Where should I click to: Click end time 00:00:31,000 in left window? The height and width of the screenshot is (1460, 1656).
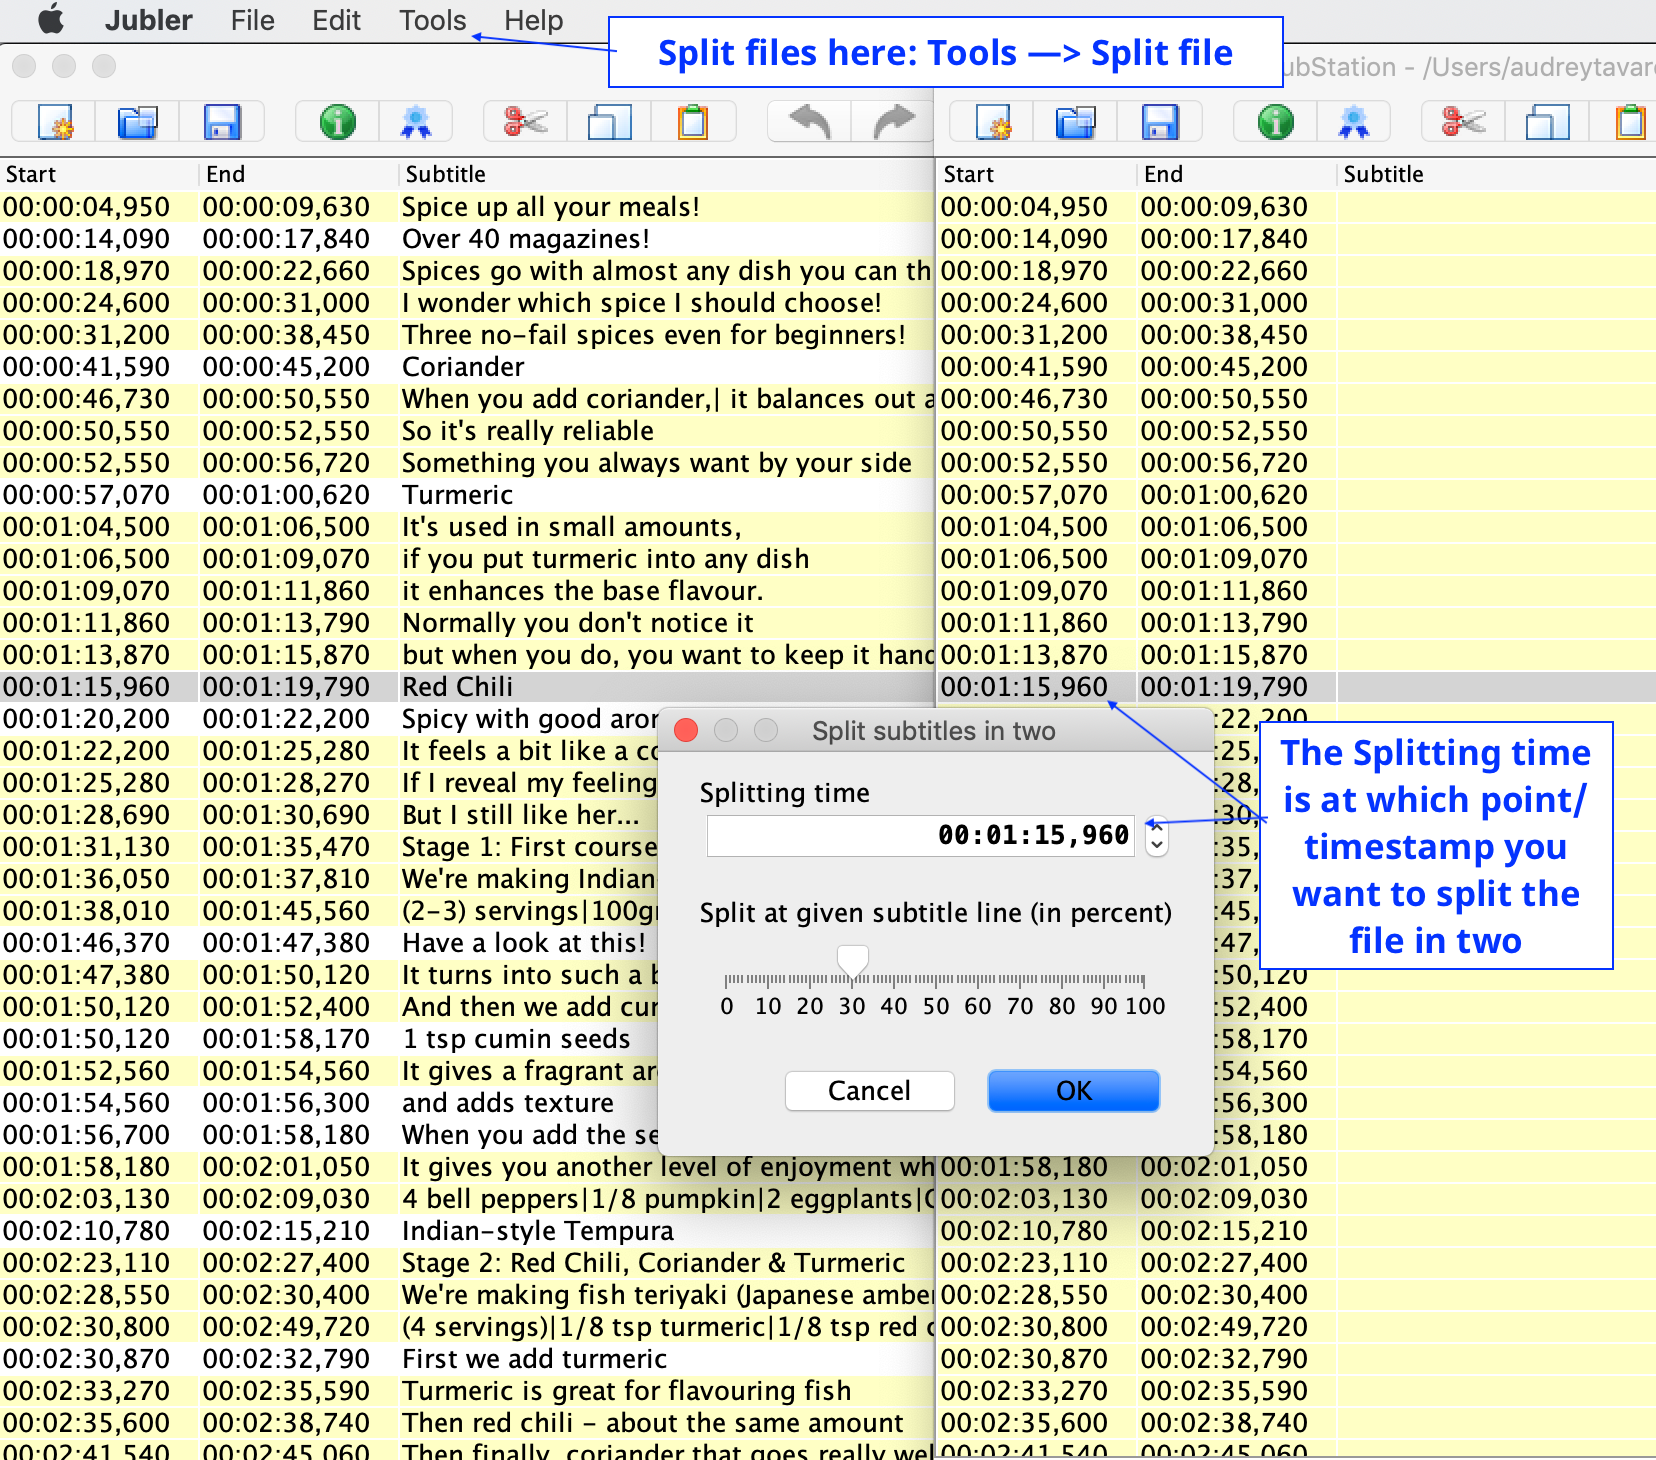286,303
